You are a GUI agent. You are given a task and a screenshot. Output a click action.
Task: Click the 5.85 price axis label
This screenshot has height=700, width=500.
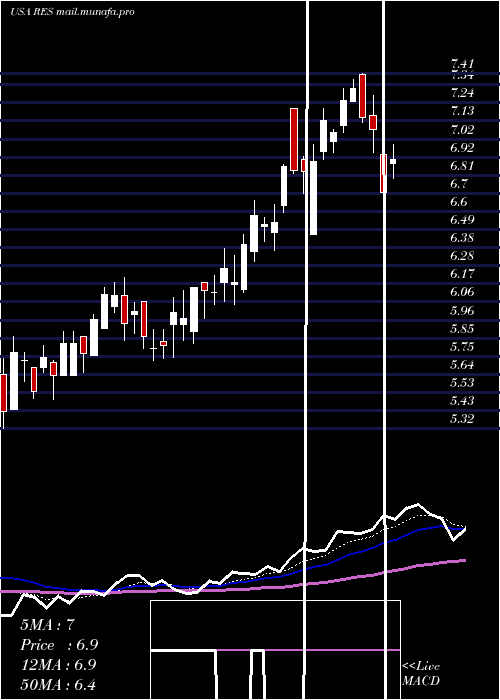pyautogui.click(x=462, y=329)
